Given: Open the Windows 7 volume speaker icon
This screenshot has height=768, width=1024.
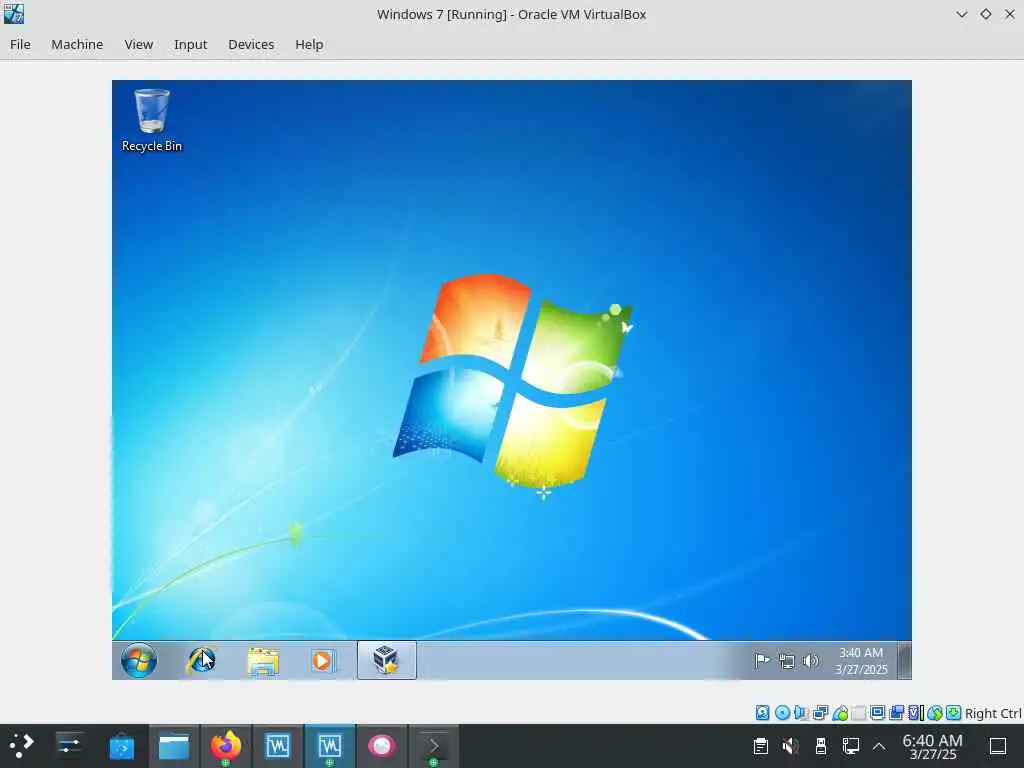Looking at the screenshot, I should (x=810, y=661).
